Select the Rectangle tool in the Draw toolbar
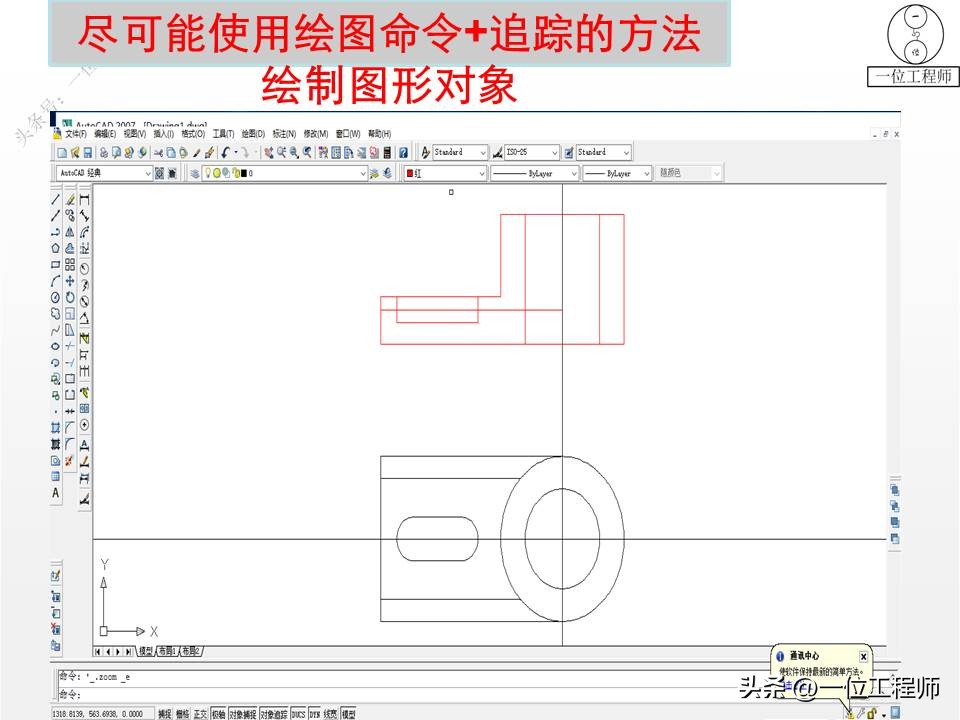The height and width of the screenshot is (720, 960). point(51,262)
